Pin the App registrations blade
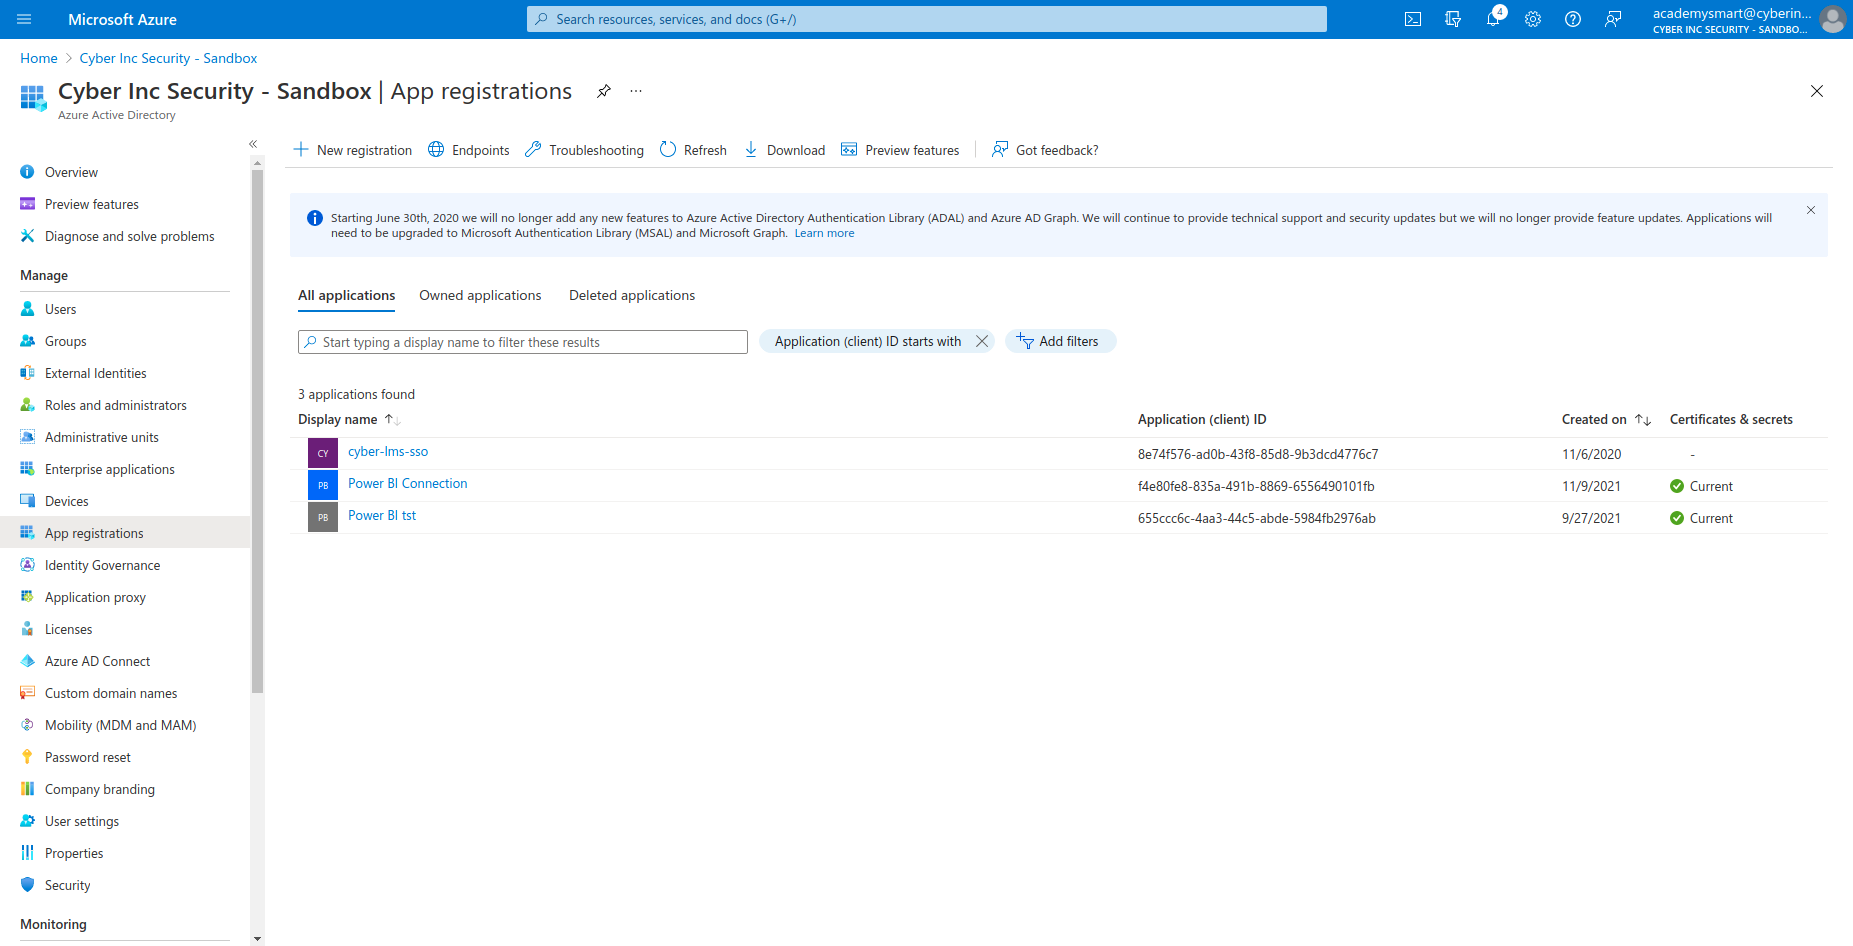 coord(604,91)
